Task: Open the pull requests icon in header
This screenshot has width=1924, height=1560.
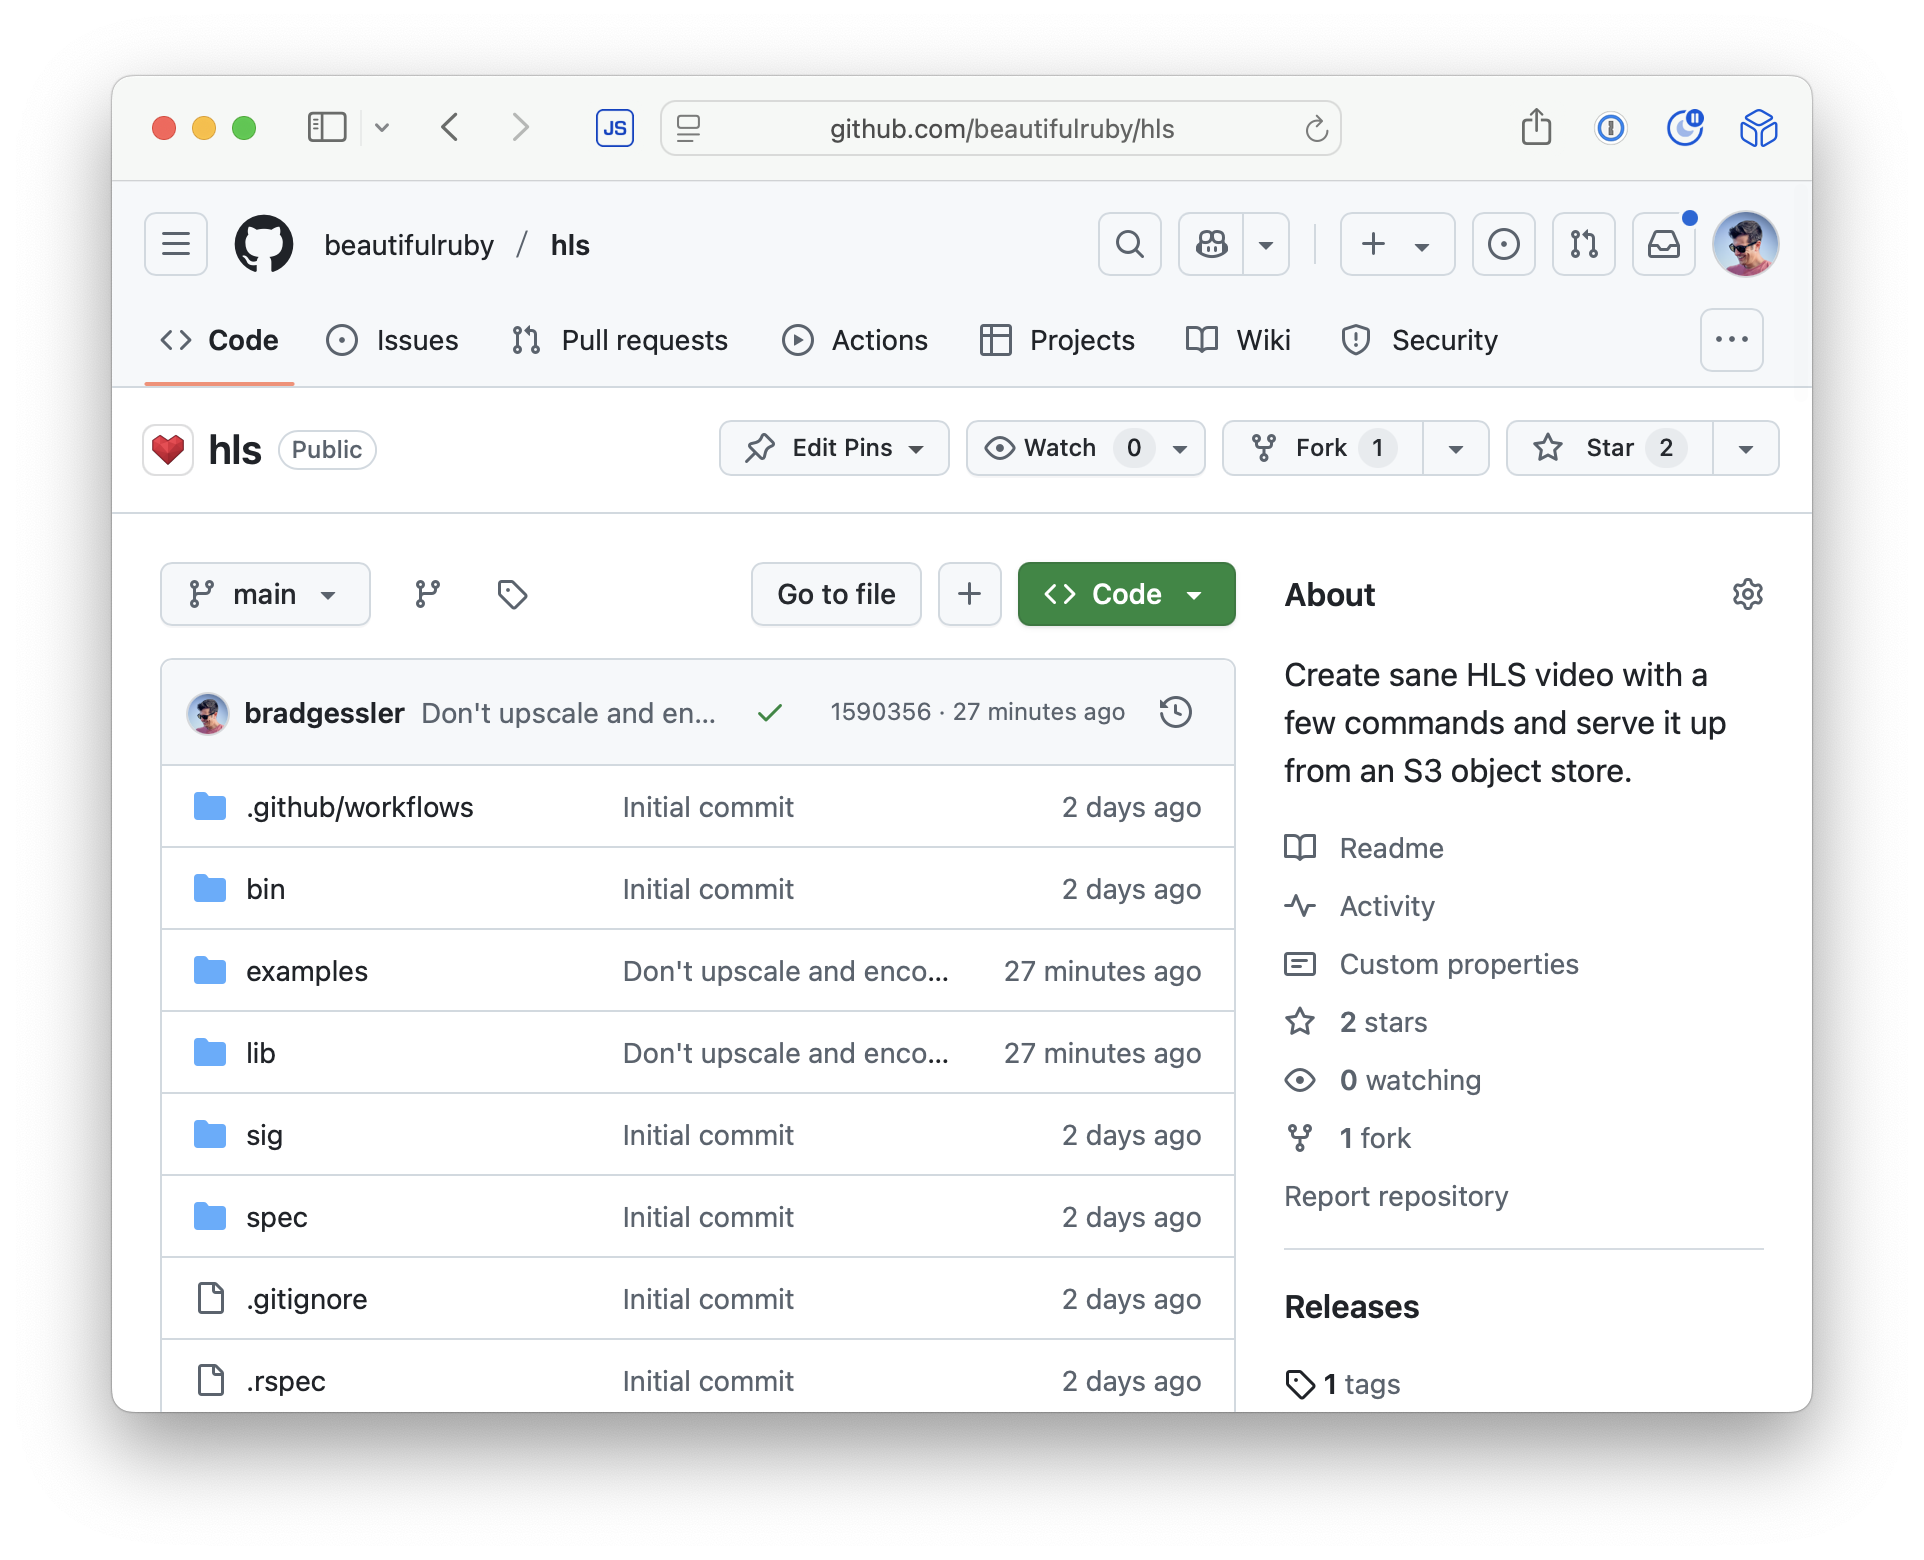Action: [1584, 244]
